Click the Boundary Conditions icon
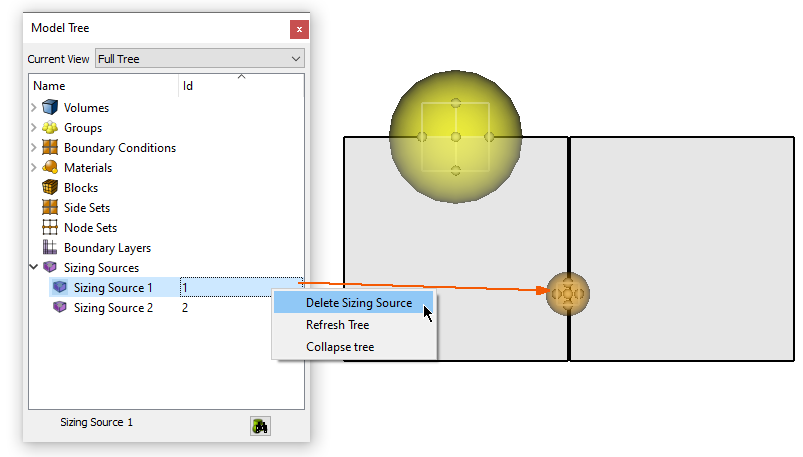This screenshot has height=457, width=803. (x=50, y=148)
